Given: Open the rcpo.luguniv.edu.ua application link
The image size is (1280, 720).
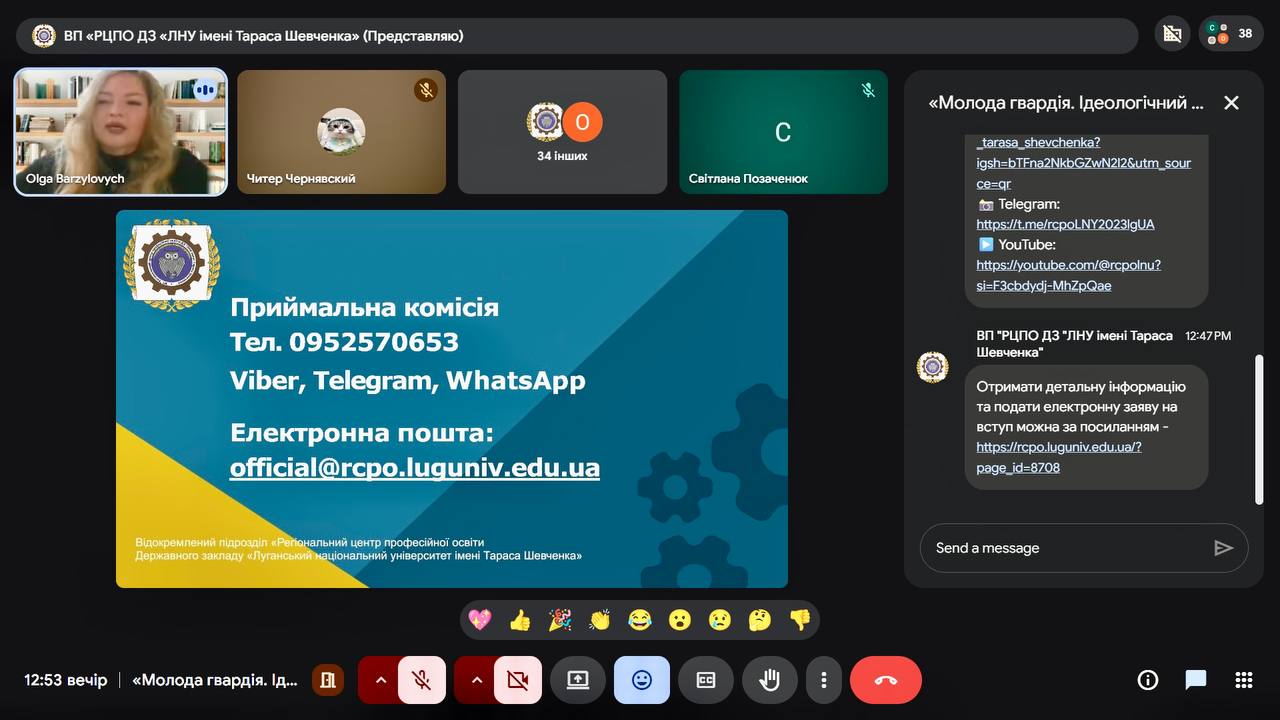Looking at the screenshot, I should [x=1058, y=447].
